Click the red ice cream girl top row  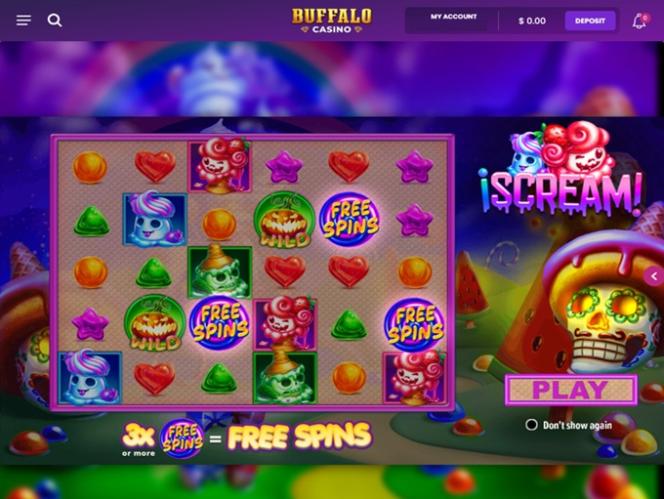[219, 165]
